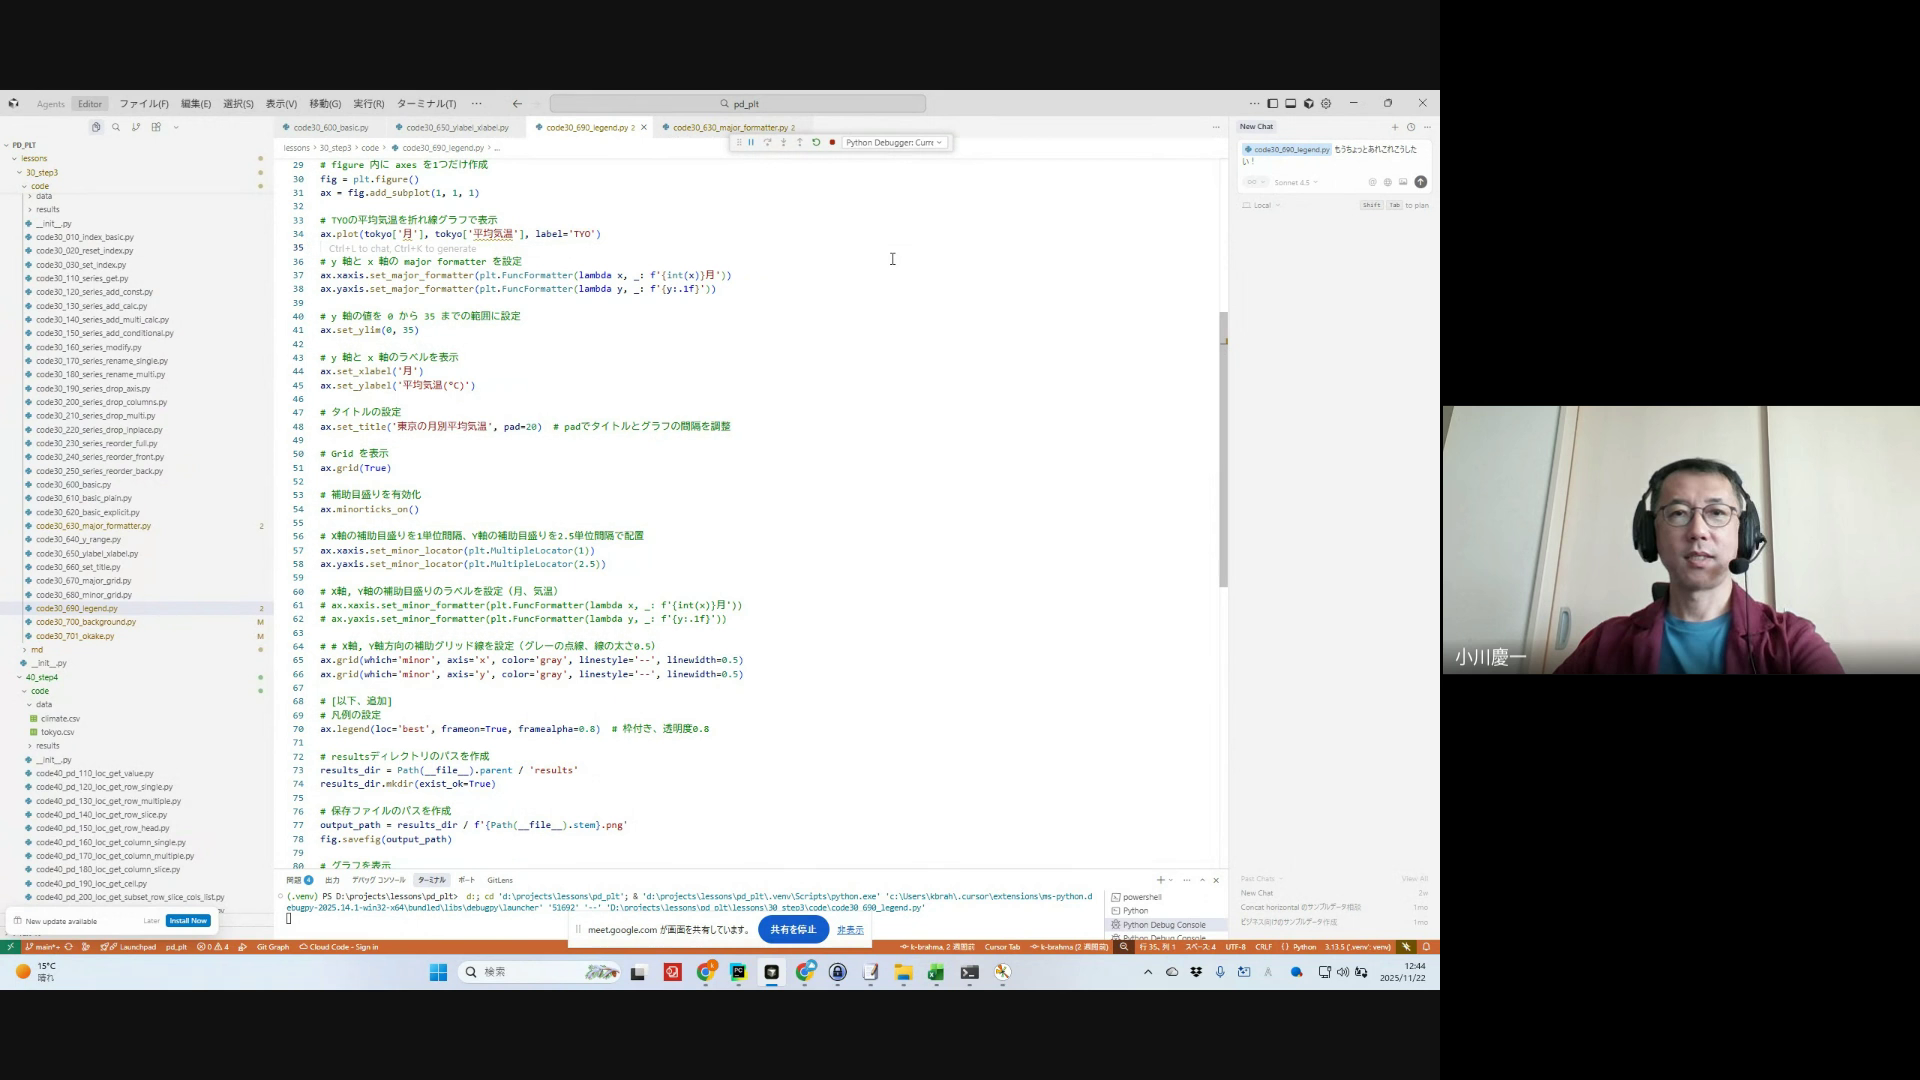Toggle the primary sidebar layout
Screen dimensions: 1920x1080
1273,104
